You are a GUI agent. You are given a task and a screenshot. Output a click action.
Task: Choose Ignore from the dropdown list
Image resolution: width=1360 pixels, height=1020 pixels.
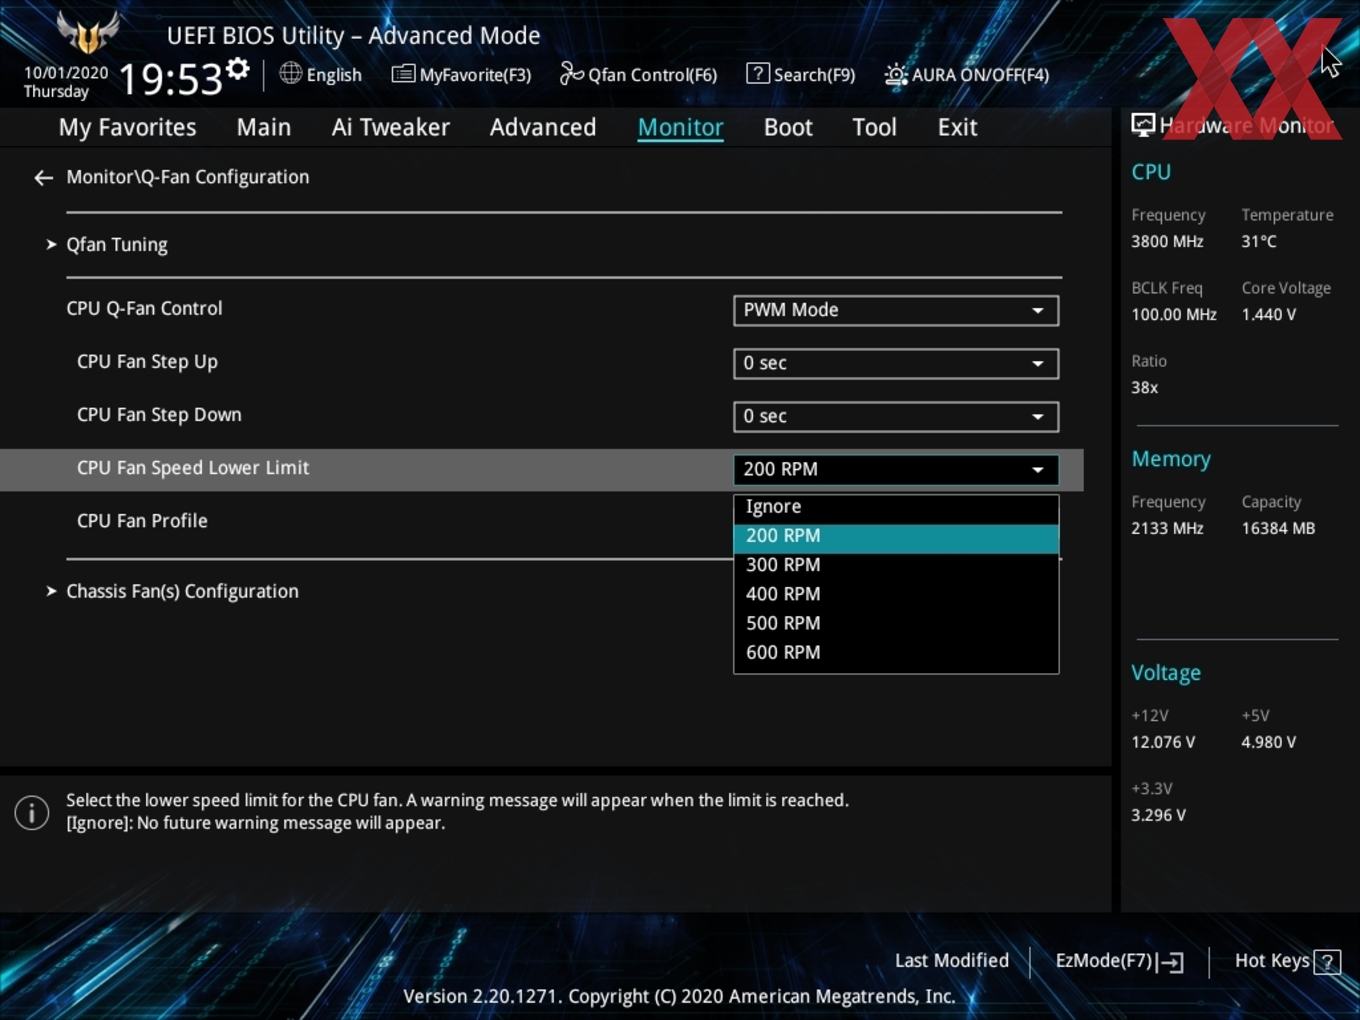pos(896,507)
